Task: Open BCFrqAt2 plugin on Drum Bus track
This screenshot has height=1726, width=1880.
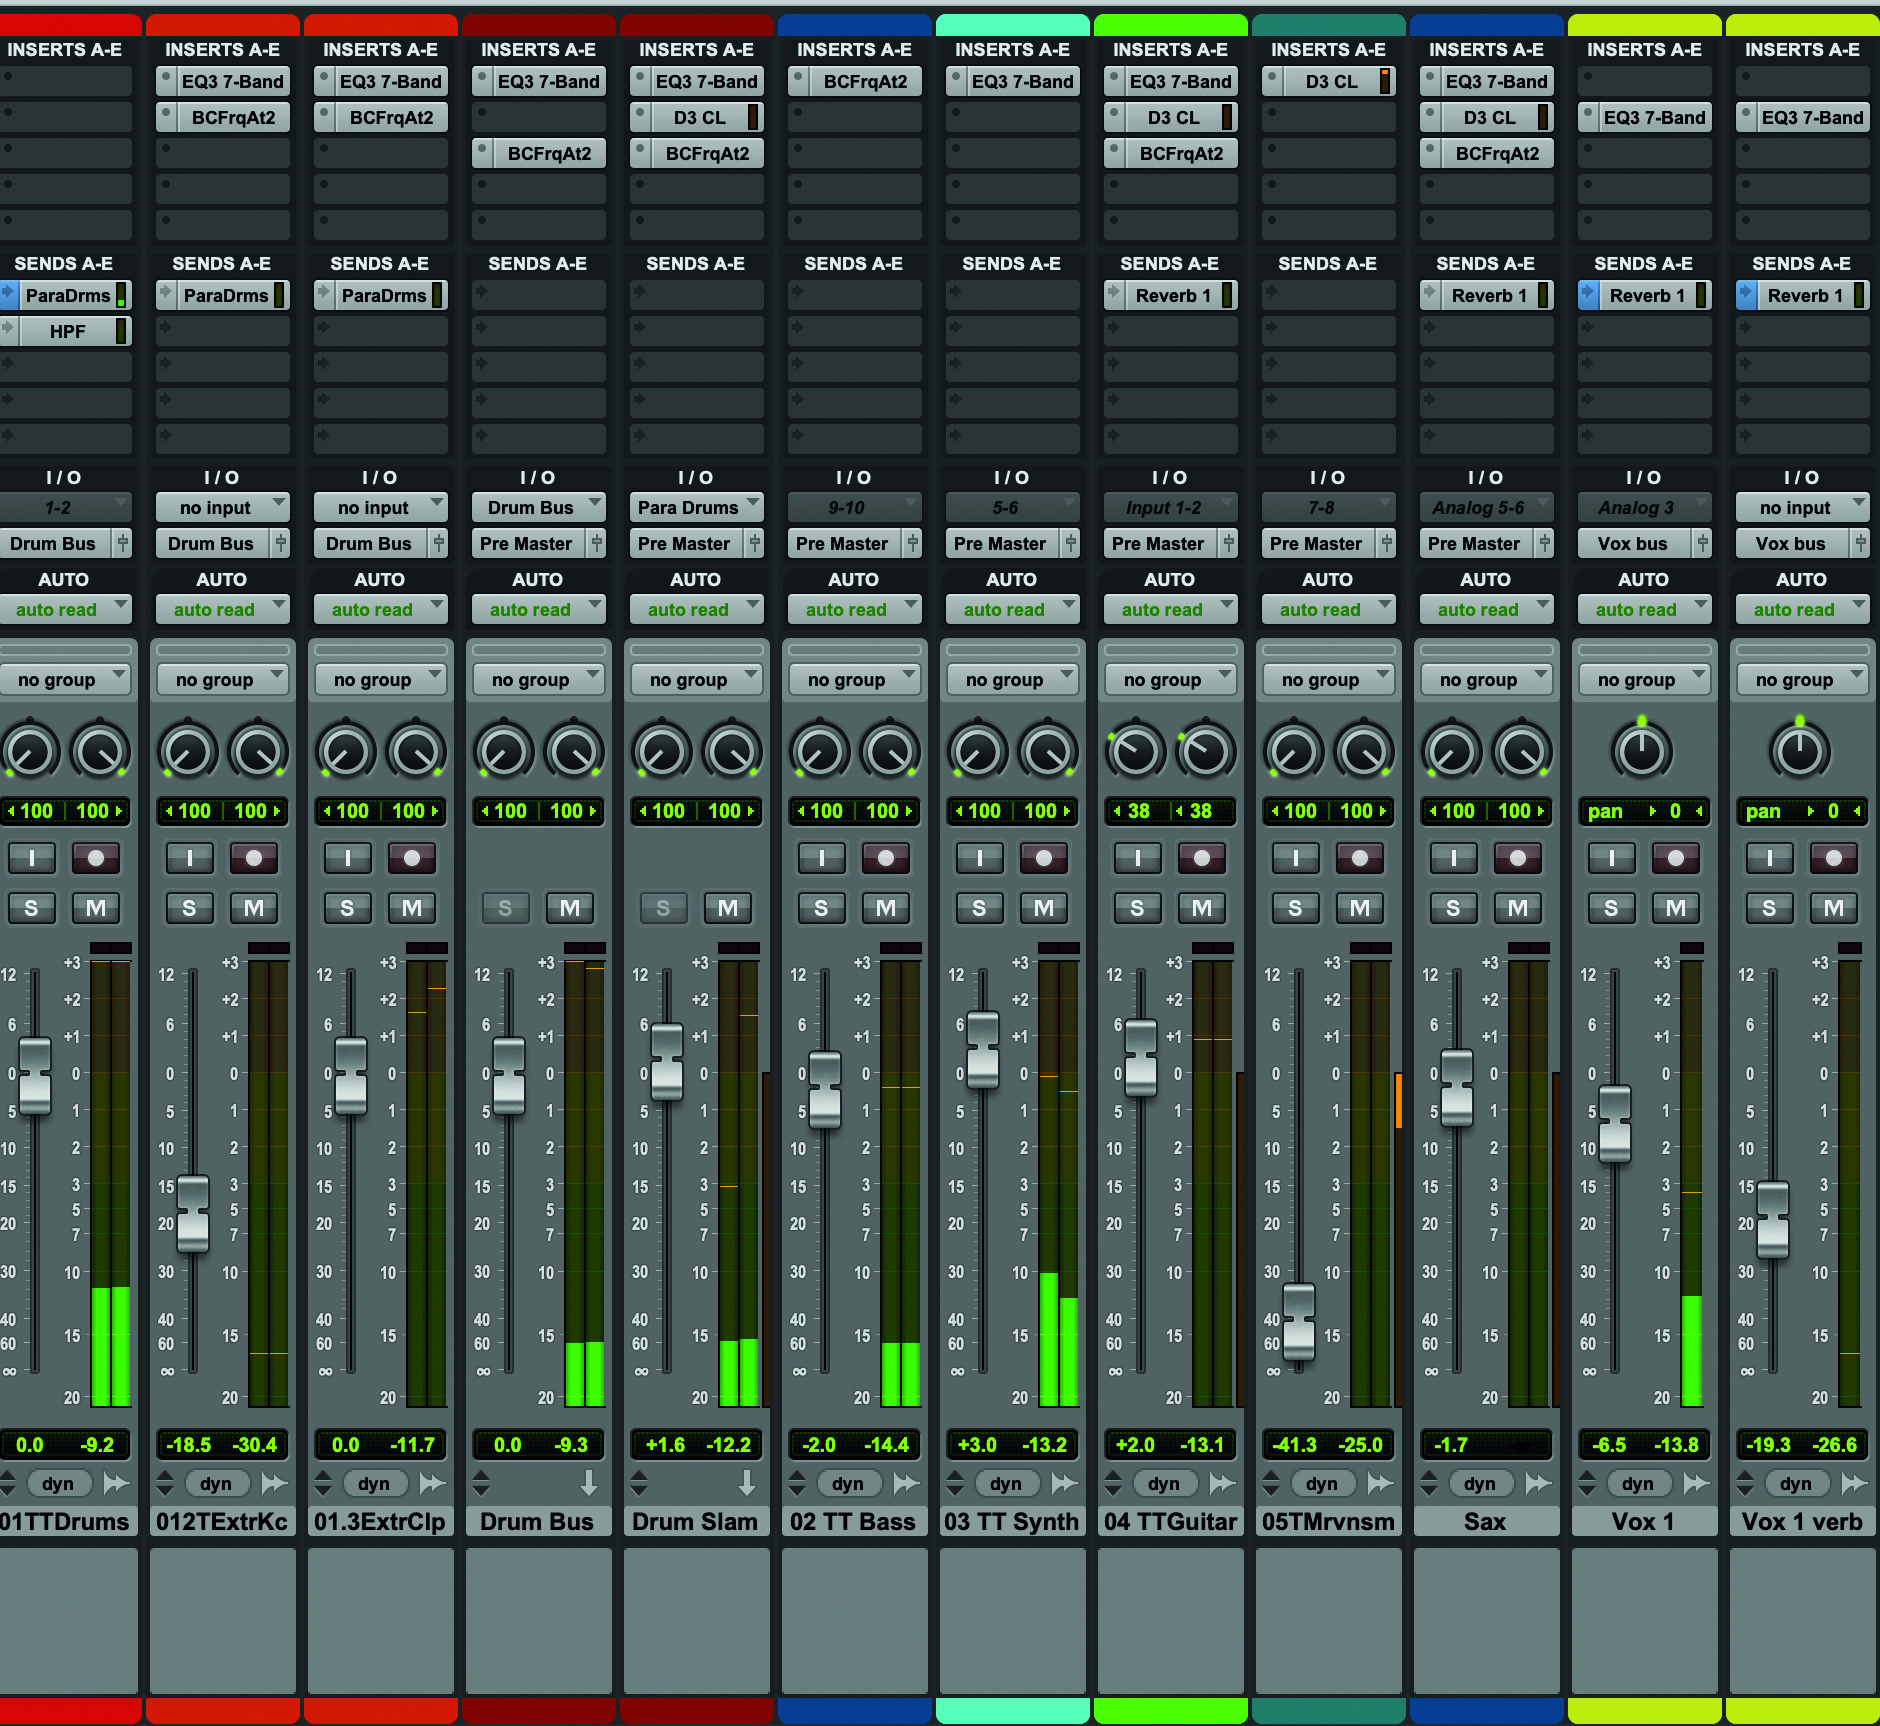Action: [x=549, y=153]
